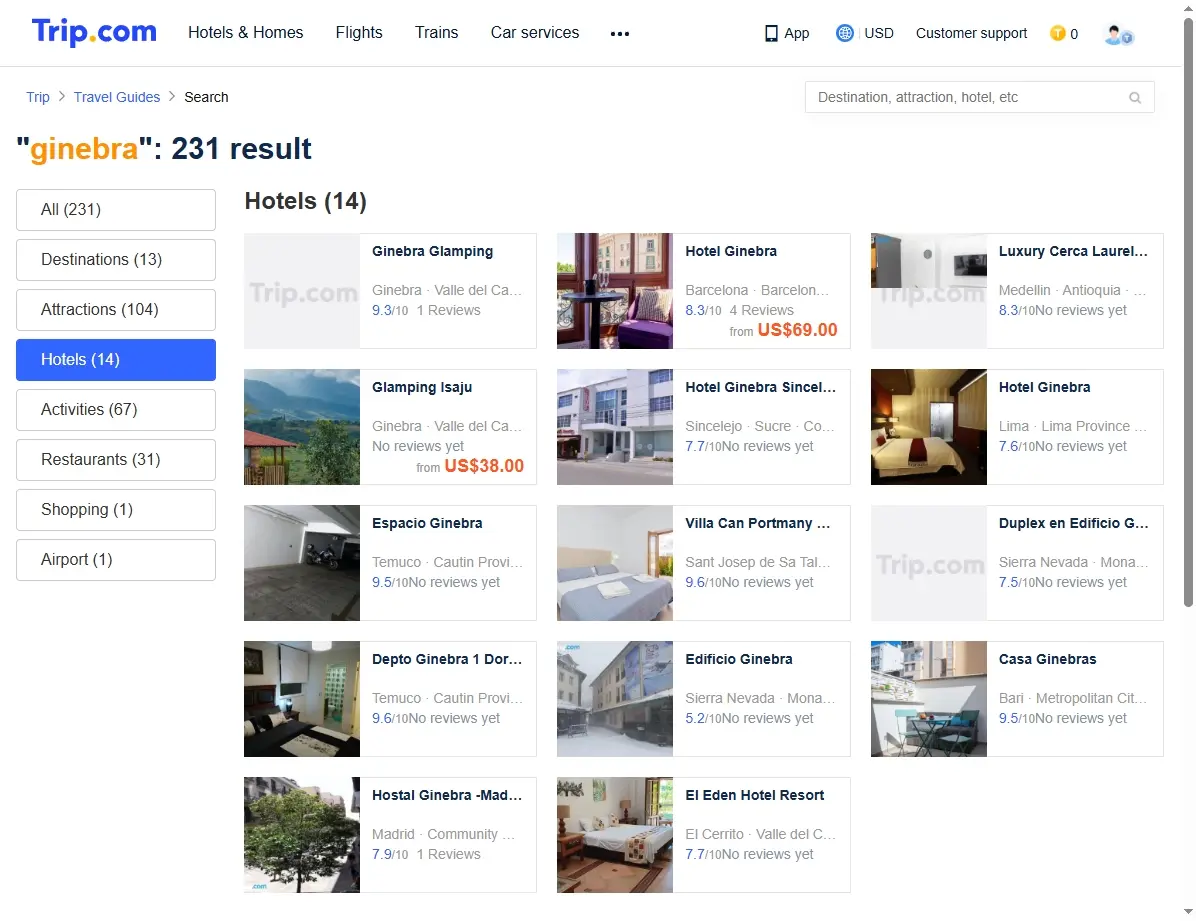Viewport: 1196px width, 921px height.
Task: Open Ginebra Glamping hotel card
Action: [x=390, y=291]
